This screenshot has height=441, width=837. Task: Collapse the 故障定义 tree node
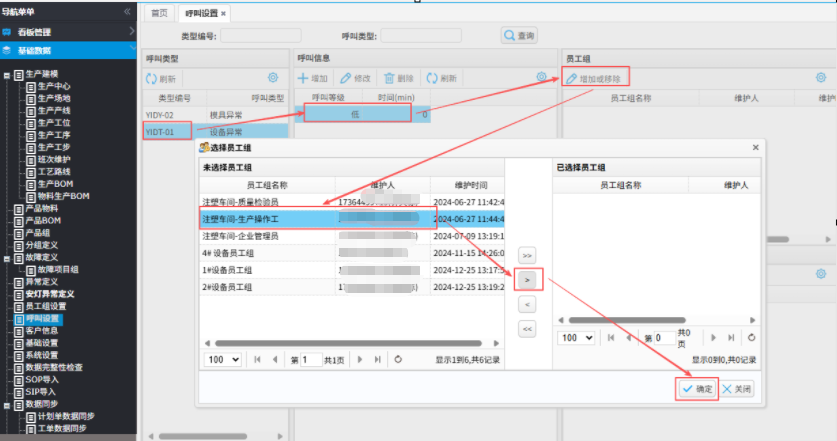pyautogui.click(x=7, y=258)
